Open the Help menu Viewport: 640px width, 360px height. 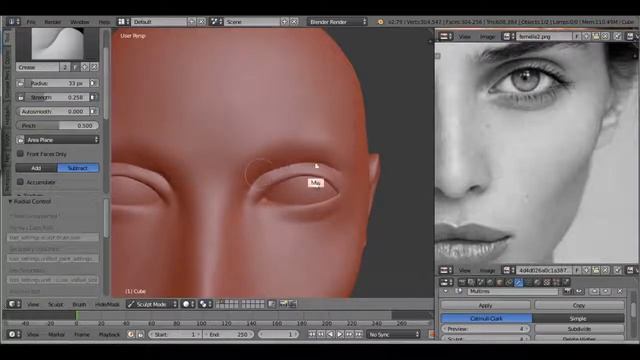104,22
